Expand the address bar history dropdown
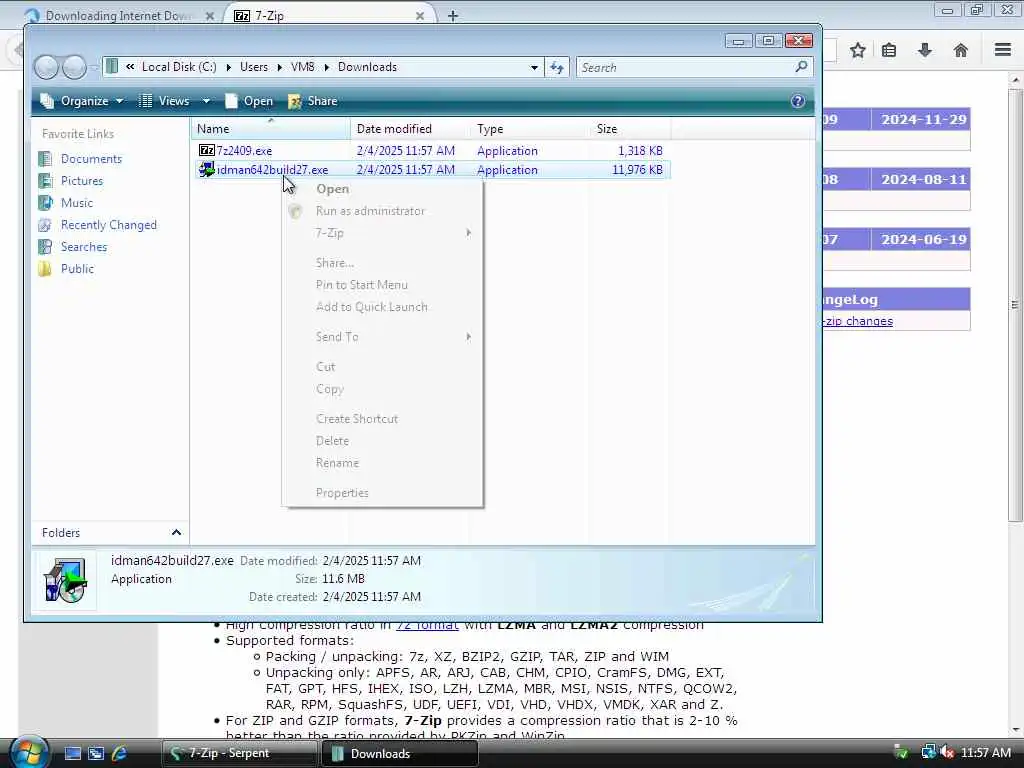The height and width of the screenshot is (768, 1024). tap(534, 67)
